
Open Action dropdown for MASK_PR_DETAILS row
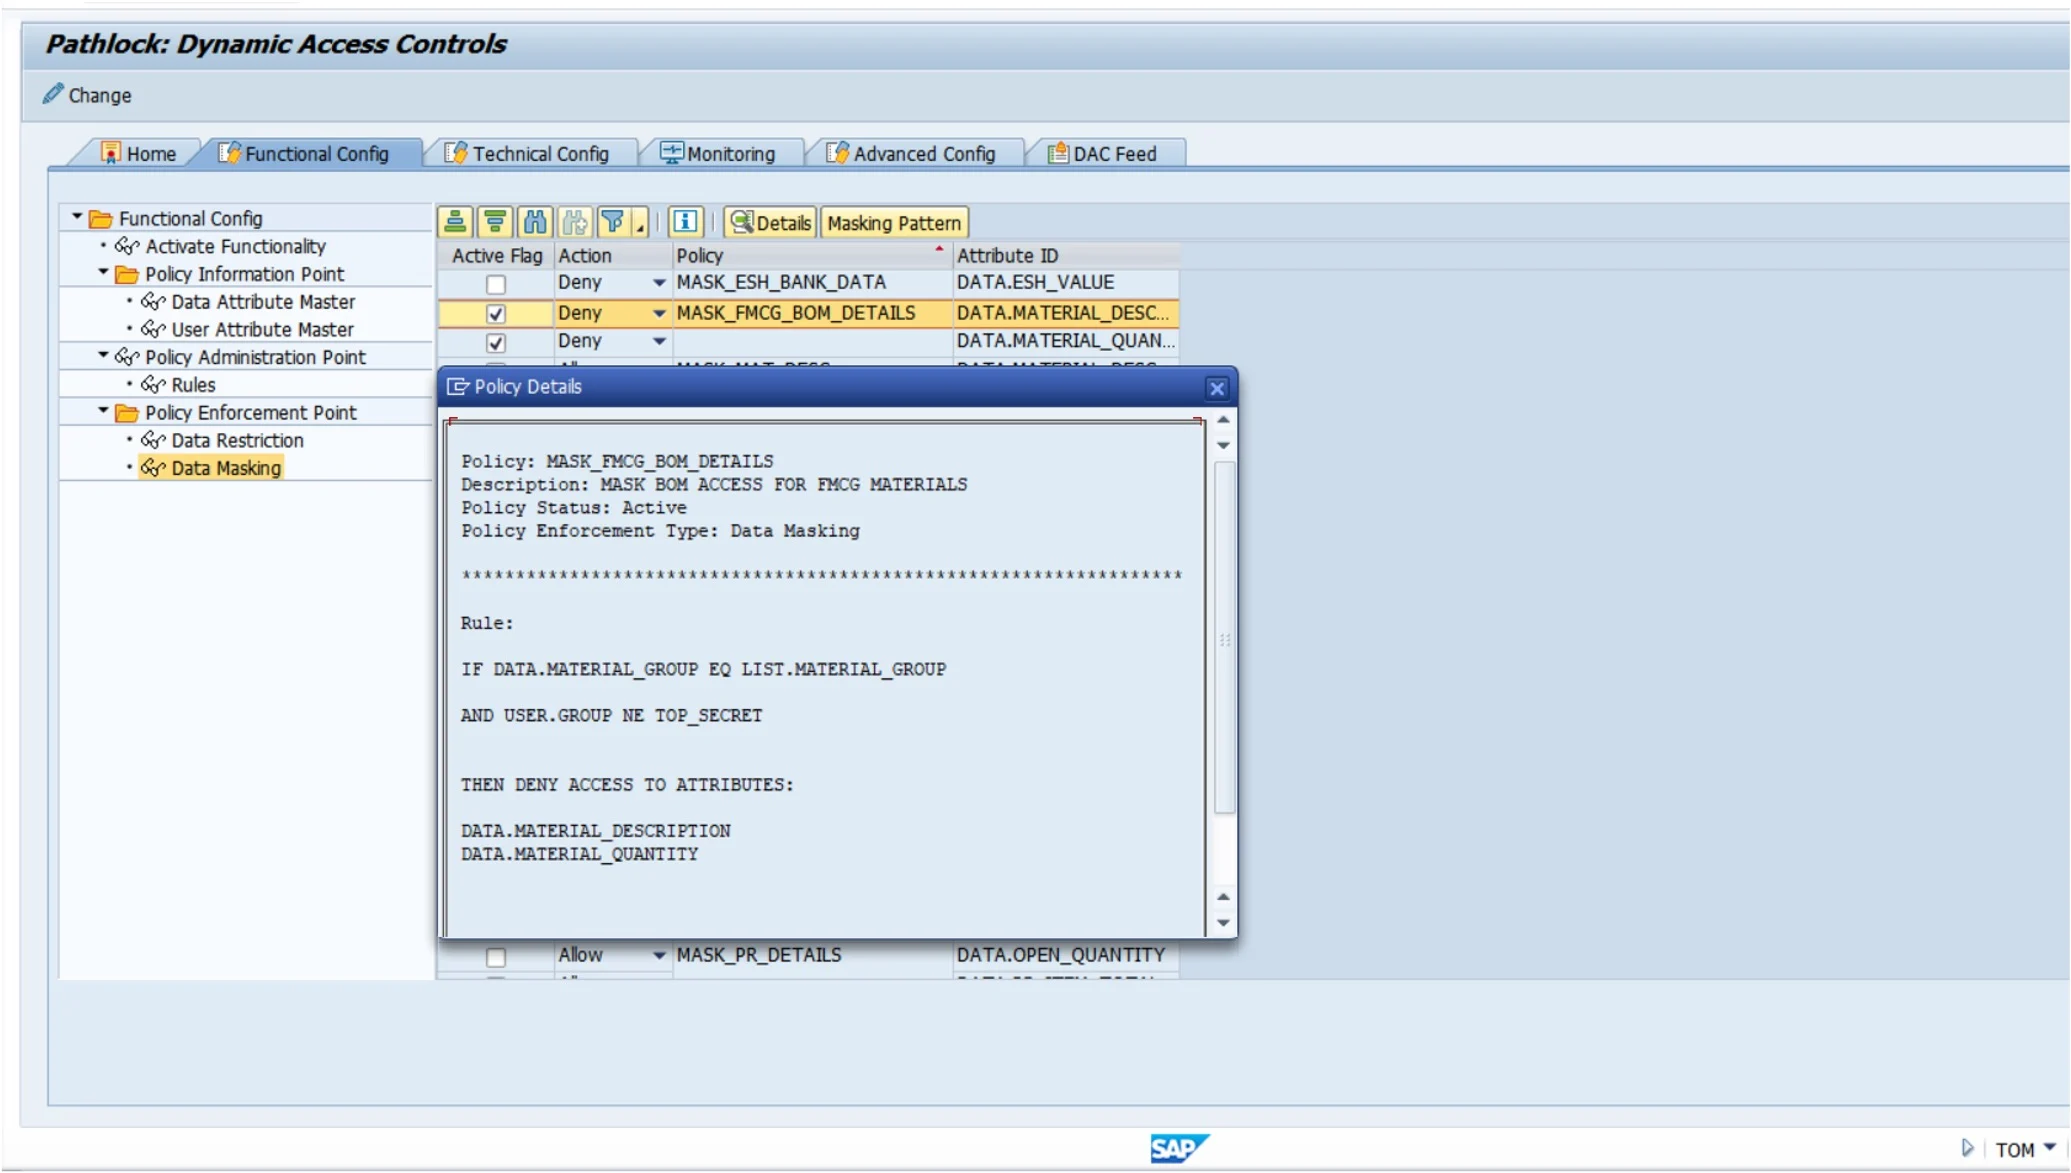(x=659, y=955)
